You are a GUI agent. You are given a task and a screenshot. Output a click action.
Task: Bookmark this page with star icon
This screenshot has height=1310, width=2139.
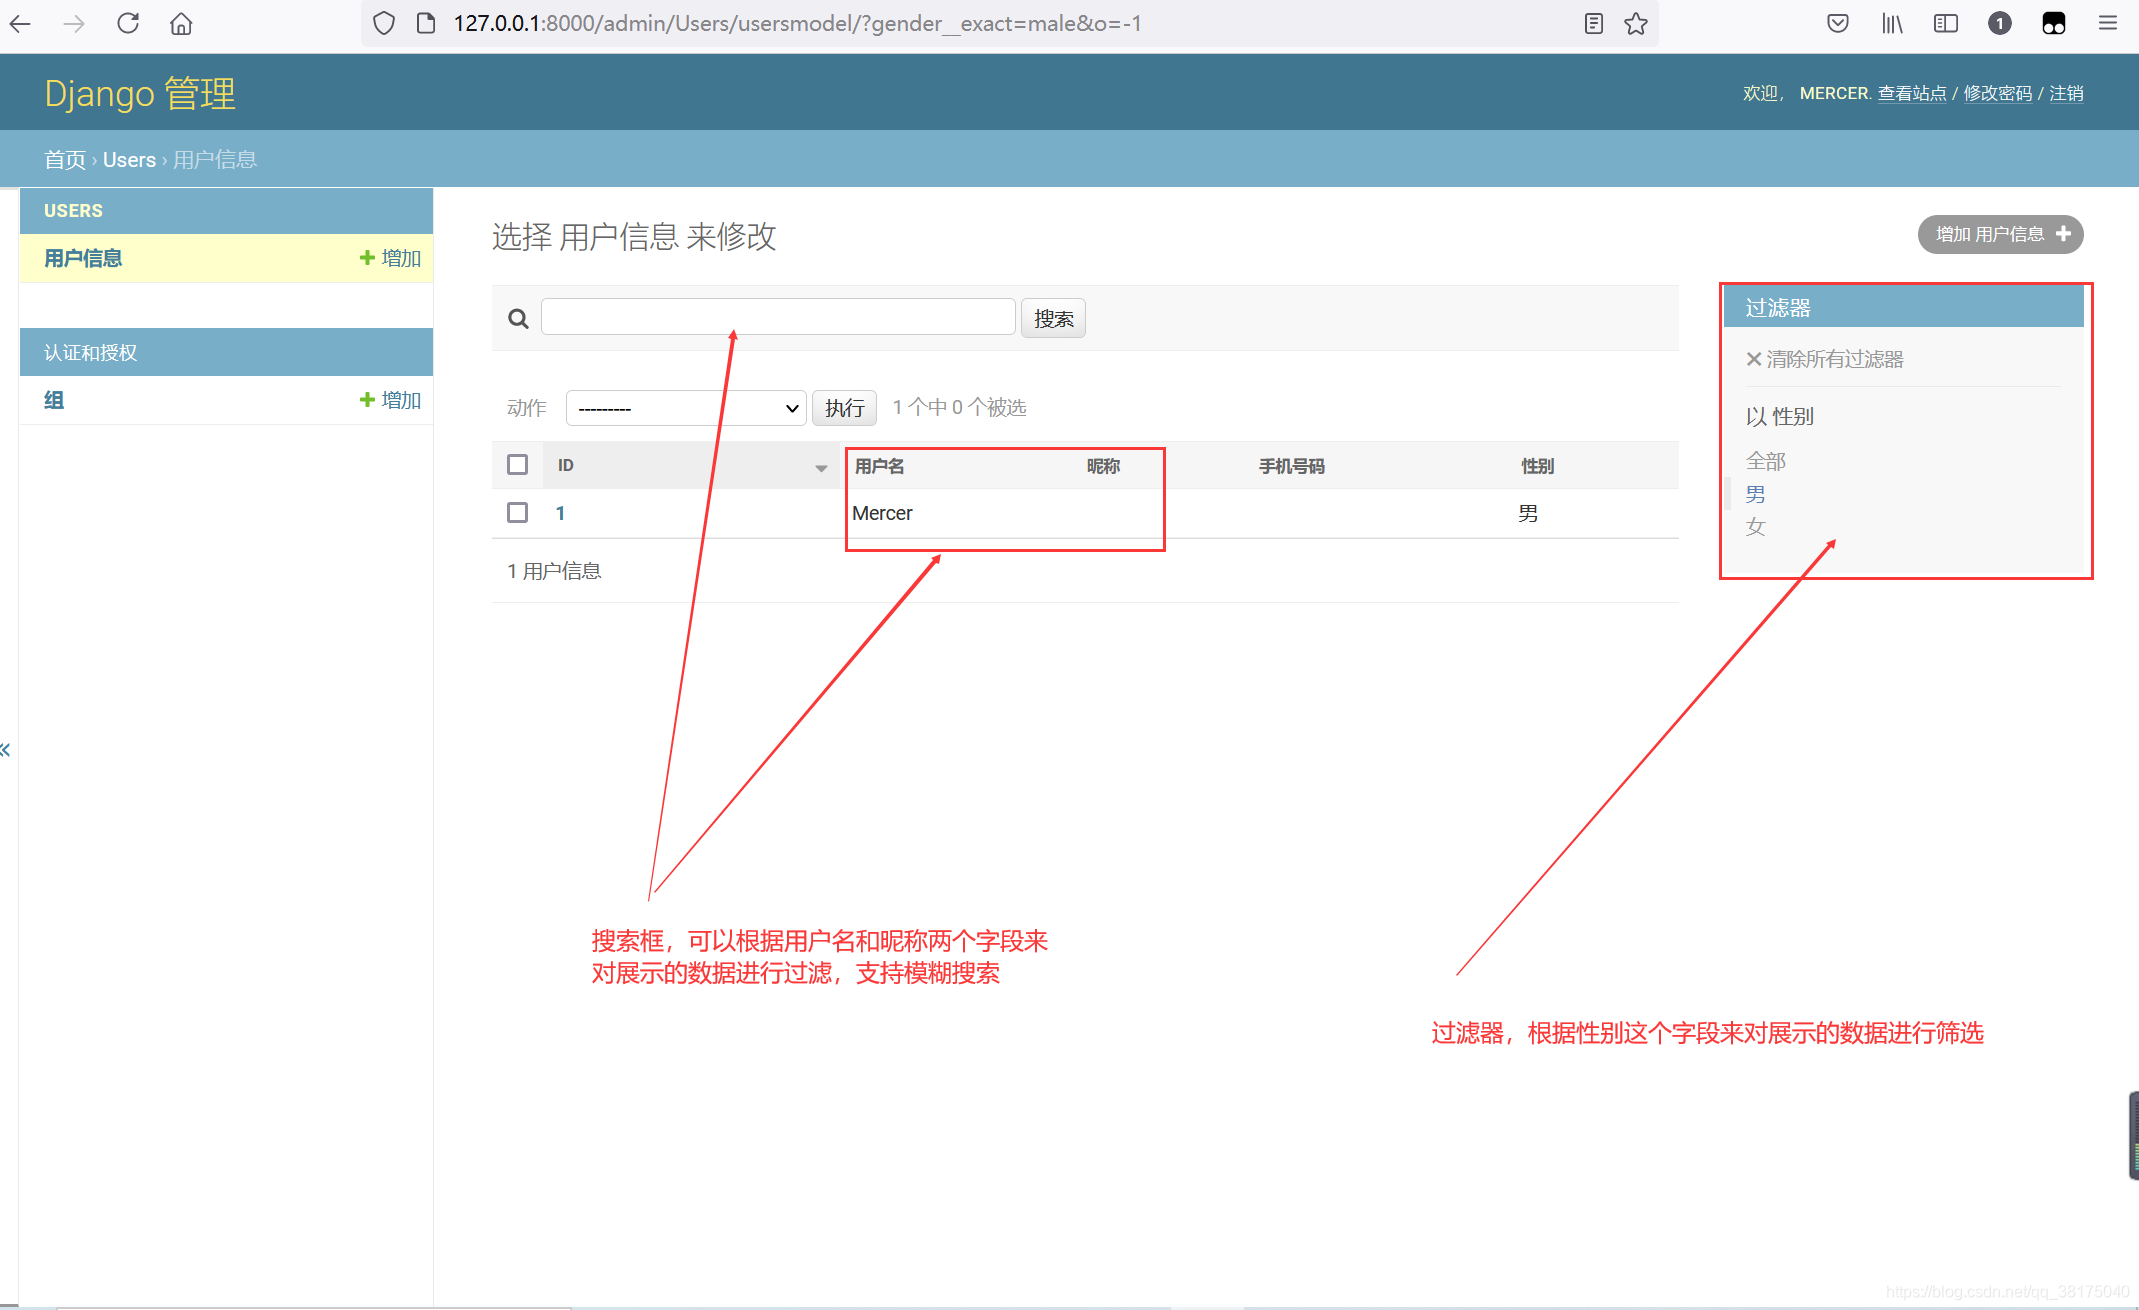[1636, 23]
